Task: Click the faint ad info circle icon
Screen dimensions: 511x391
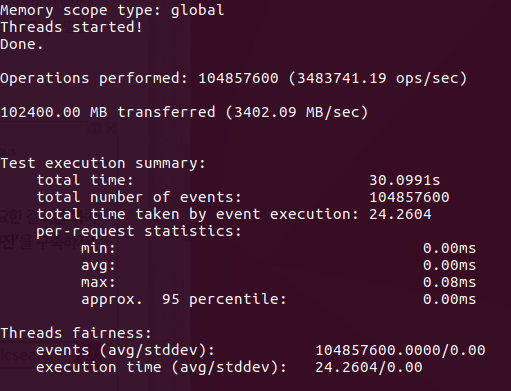Action: coord(94,129)
